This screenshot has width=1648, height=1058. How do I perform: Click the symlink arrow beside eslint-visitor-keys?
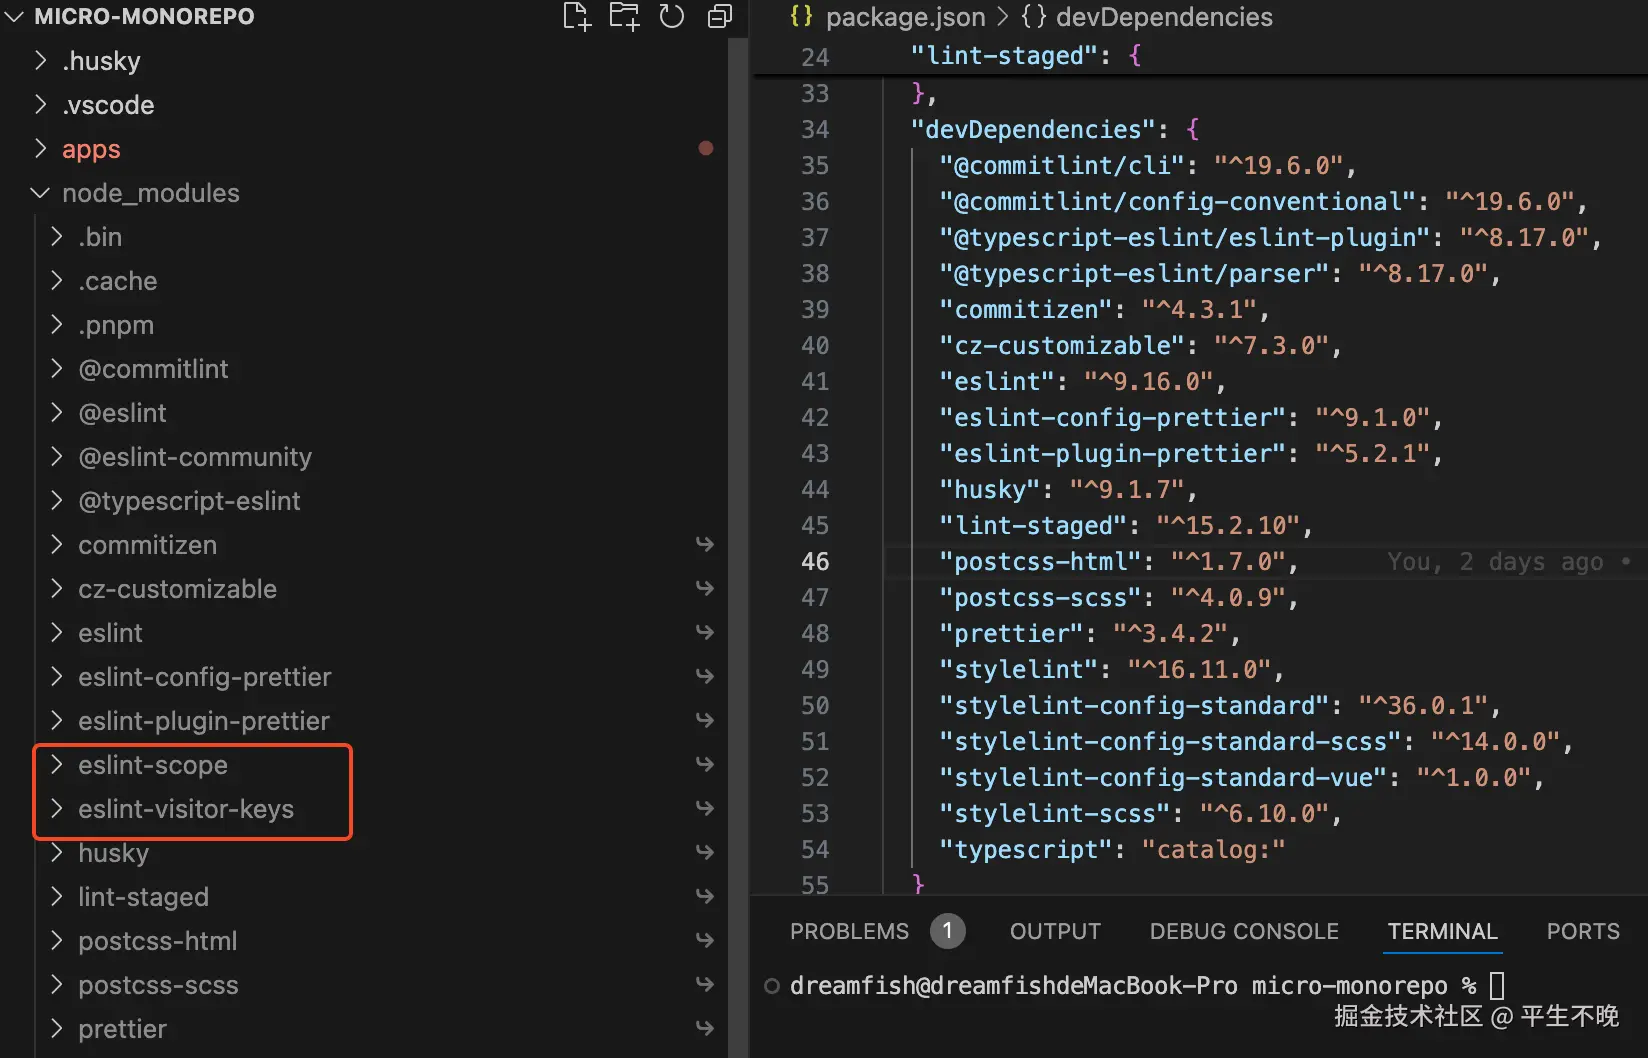(x=705, y=808)
